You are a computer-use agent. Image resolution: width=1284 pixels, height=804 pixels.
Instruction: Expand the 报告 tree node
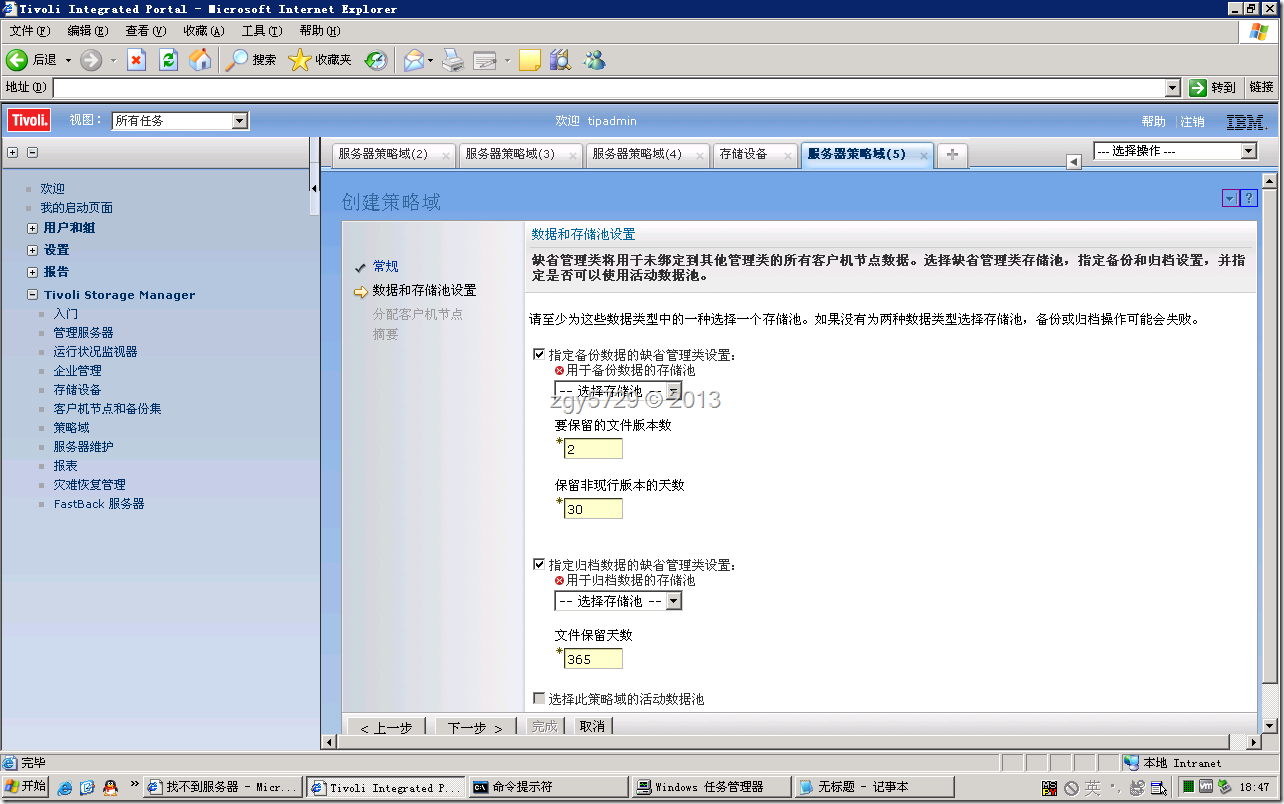(33, 272)
